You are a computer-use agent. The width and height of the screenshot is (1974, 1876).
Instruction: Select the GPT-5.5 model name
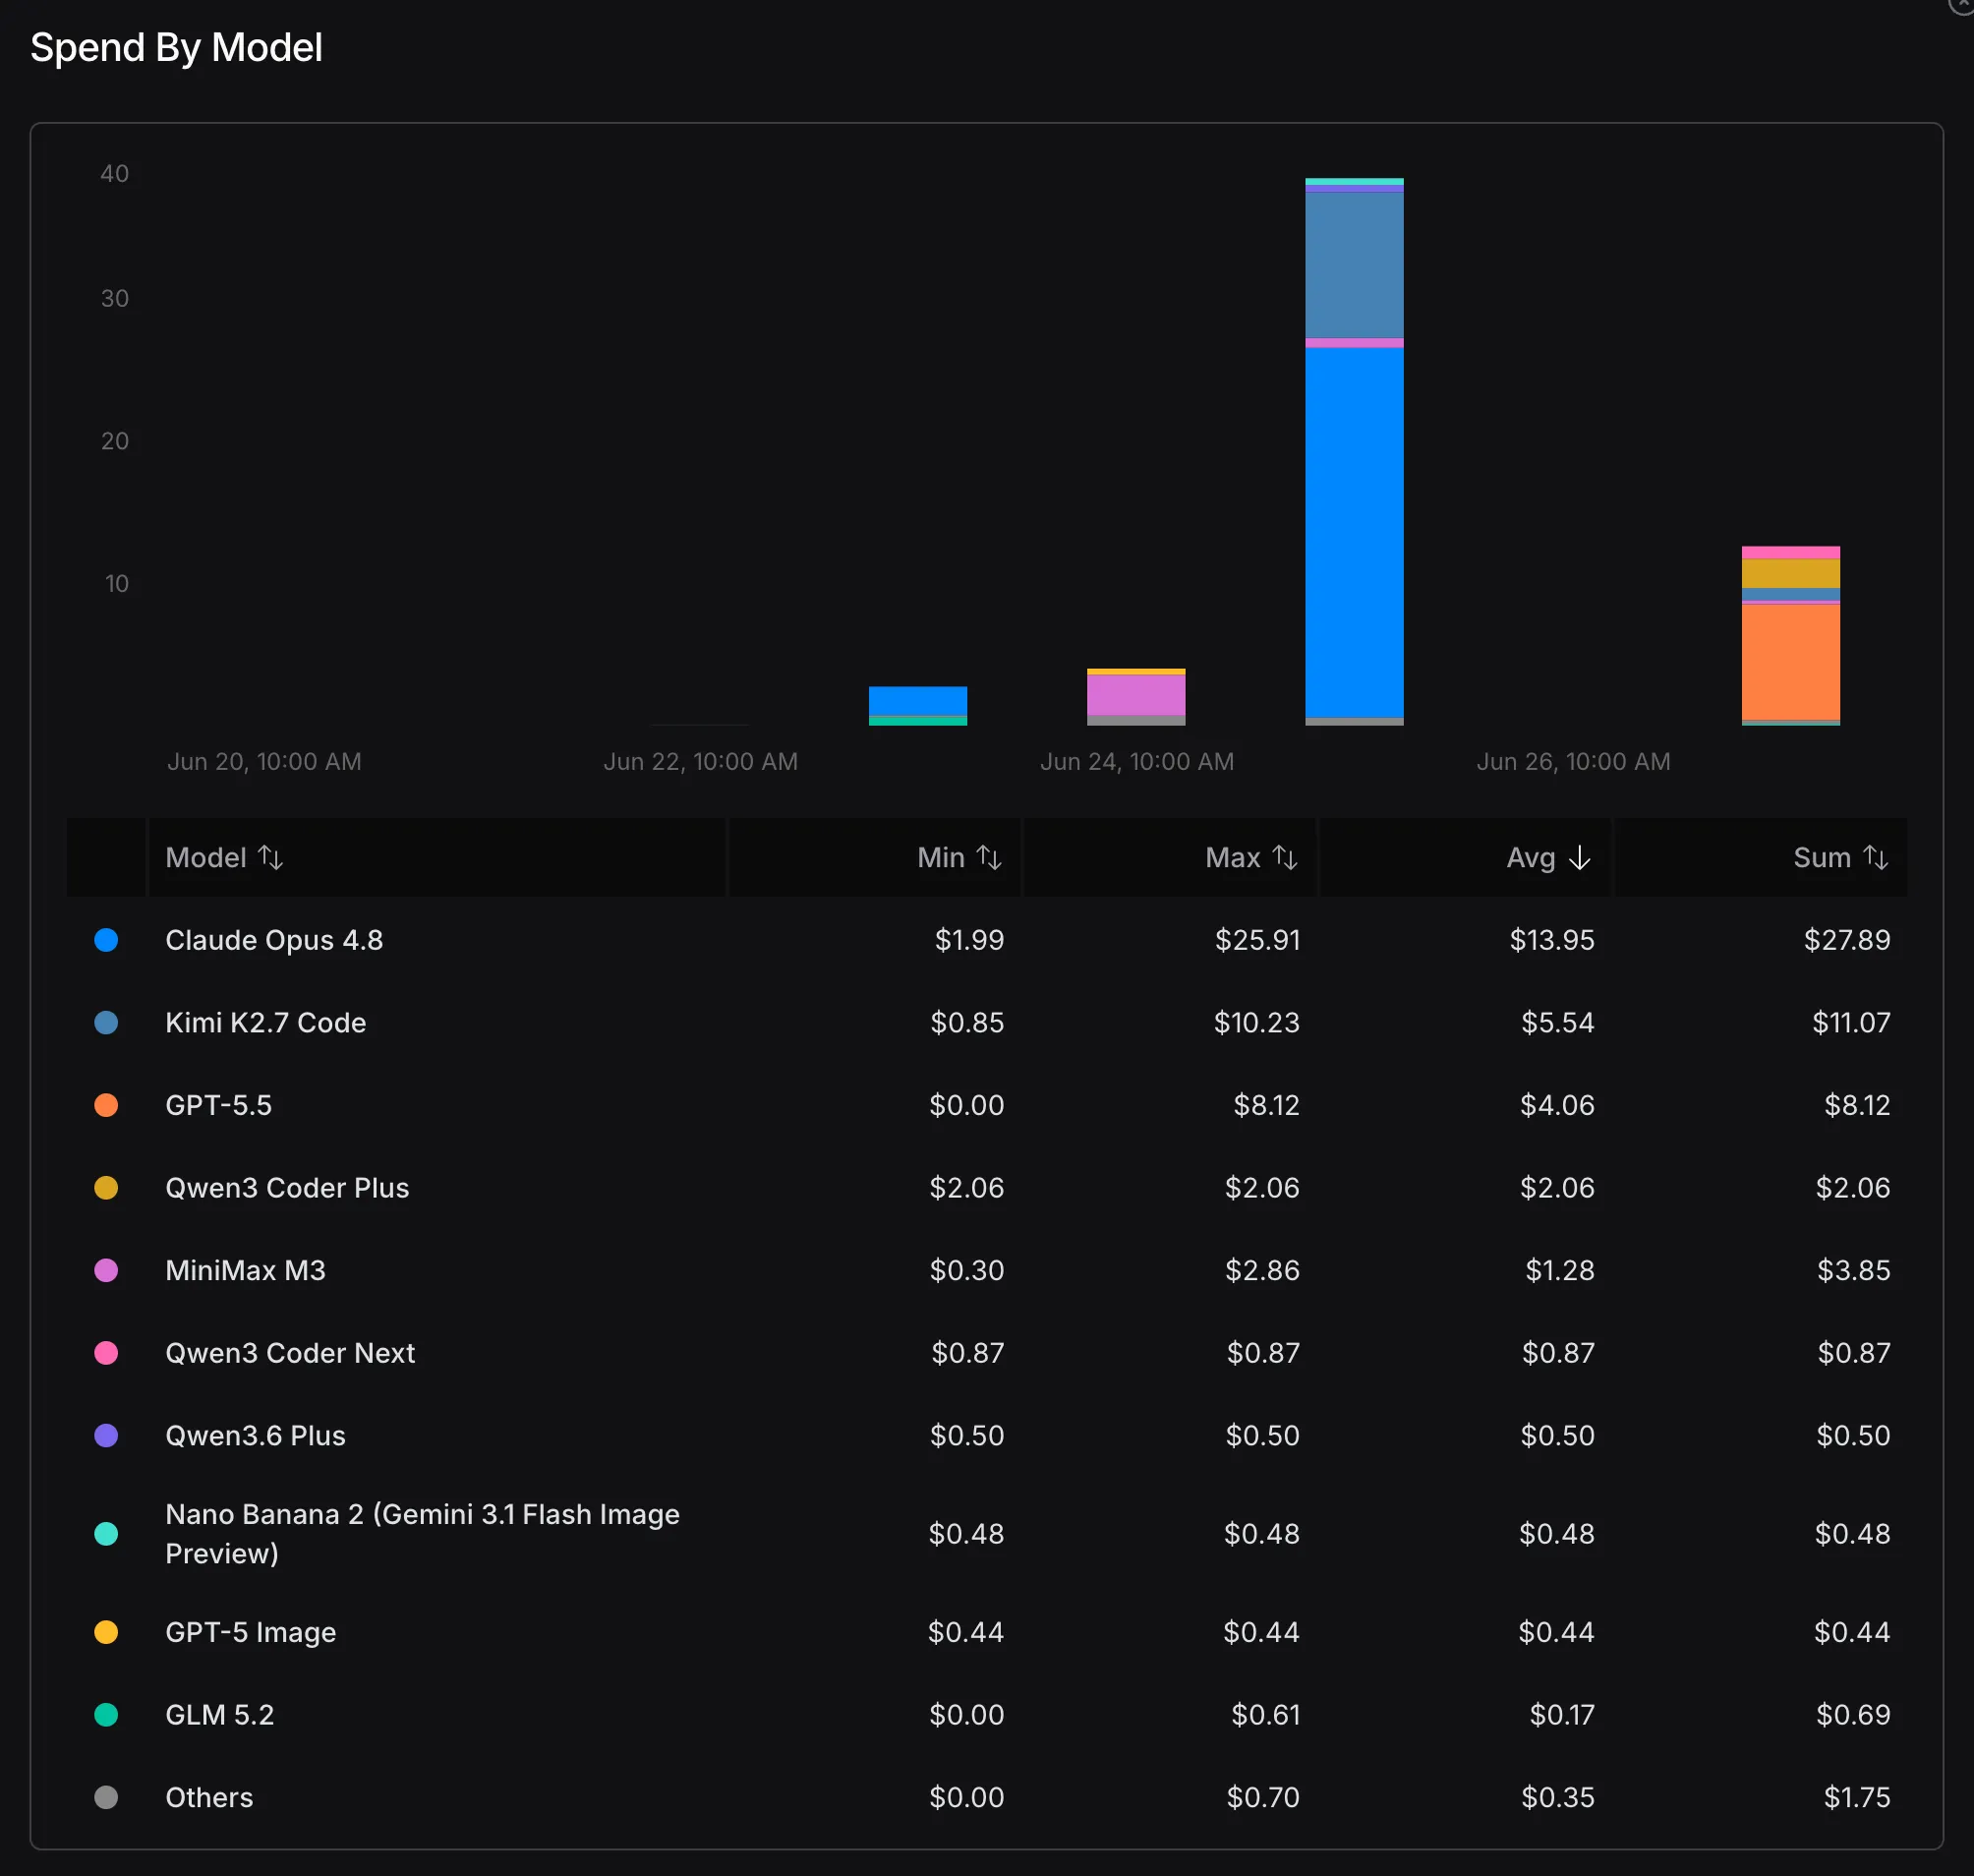[219, 1105]
